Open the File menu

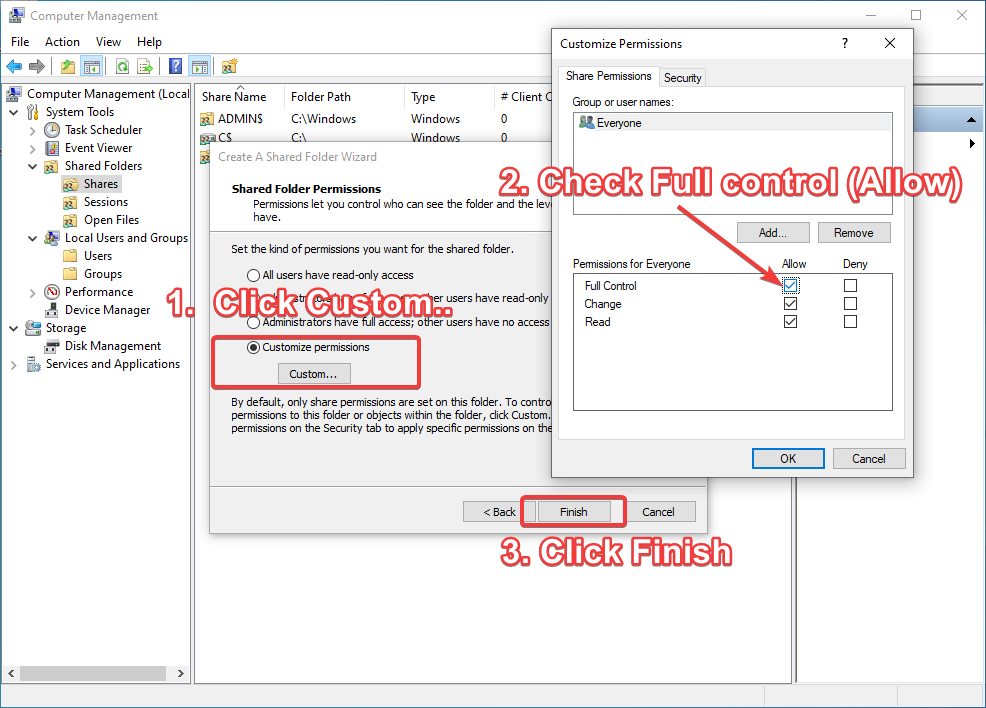coord(20,41)
